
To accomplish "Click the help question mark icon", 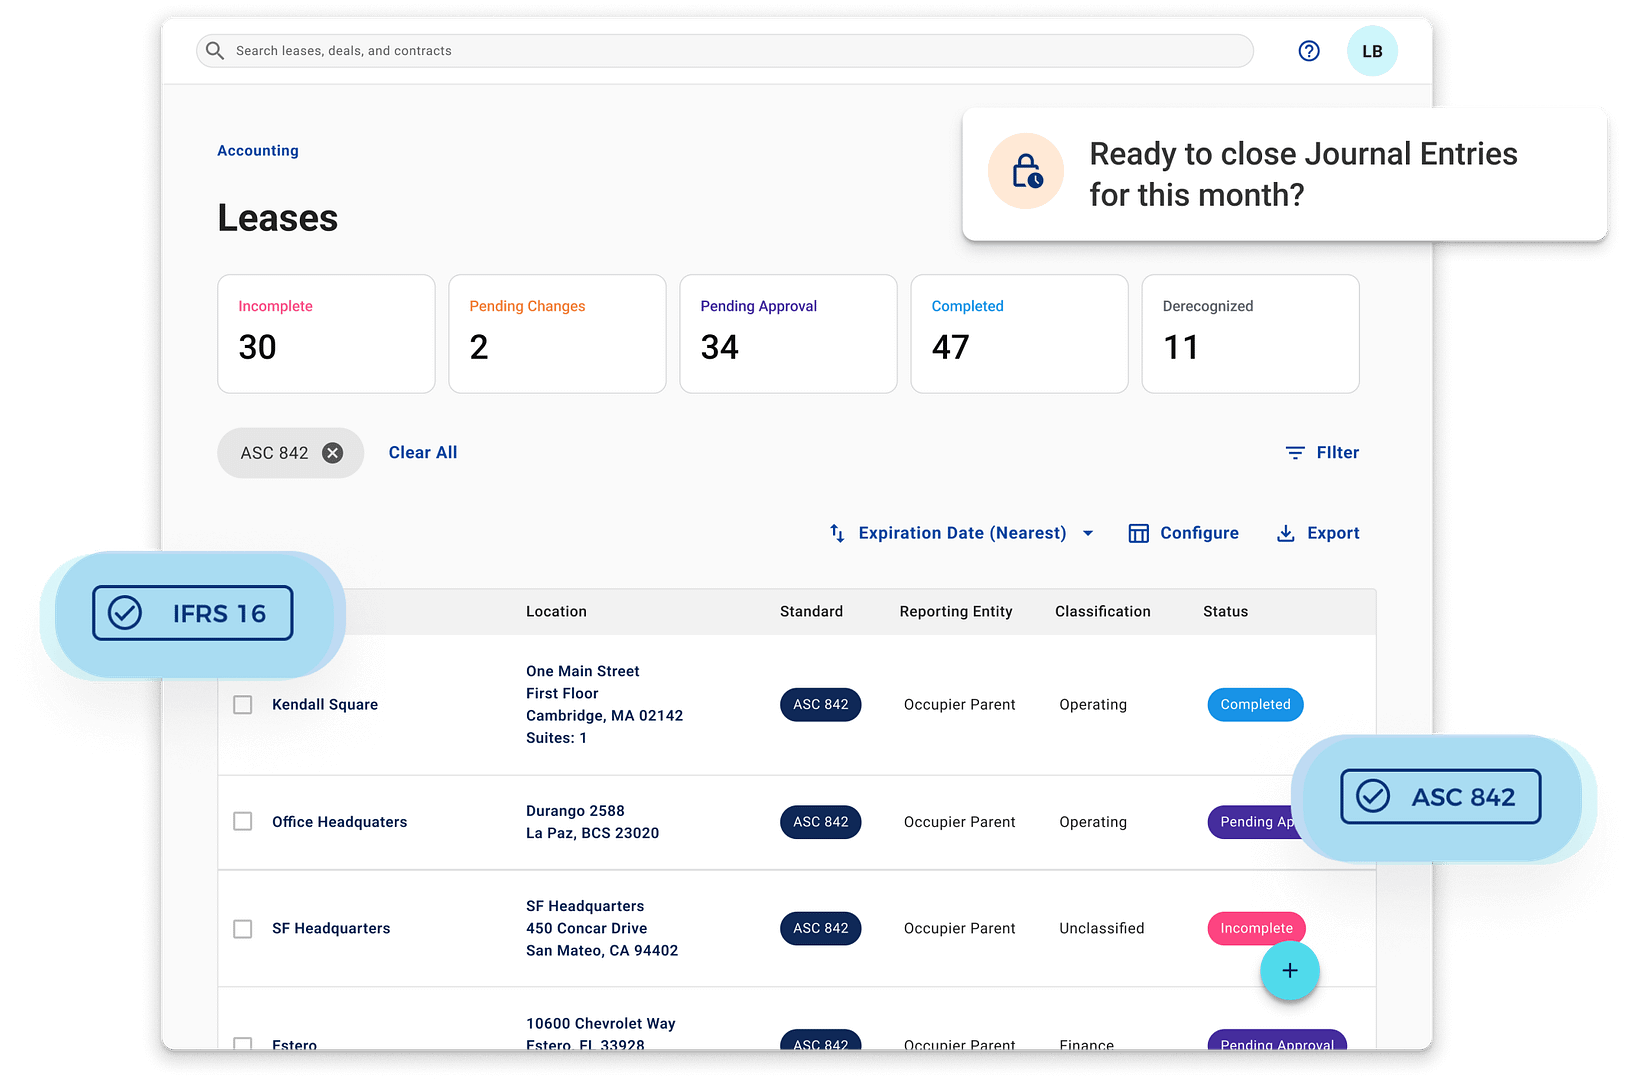I will [x=1308, y=51].
